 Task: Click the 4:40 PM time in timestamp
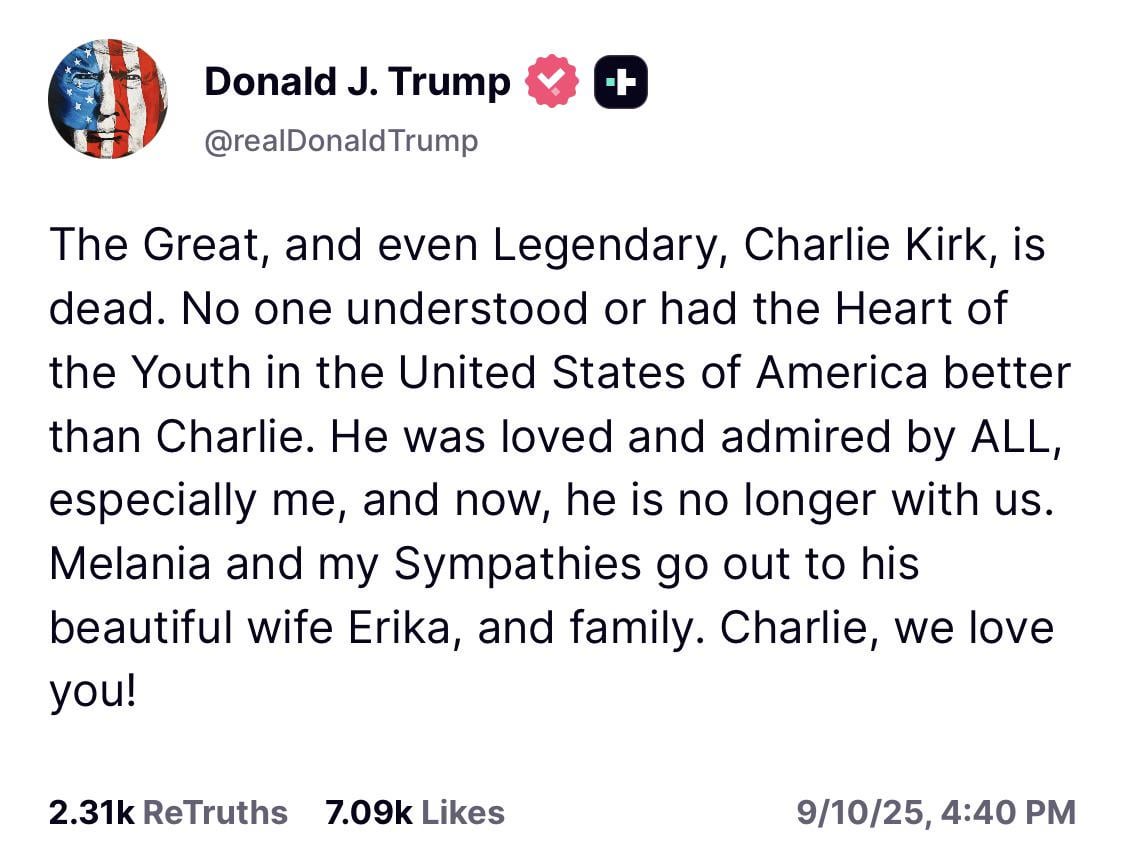pyautogui.click(x=1008, y=813)
